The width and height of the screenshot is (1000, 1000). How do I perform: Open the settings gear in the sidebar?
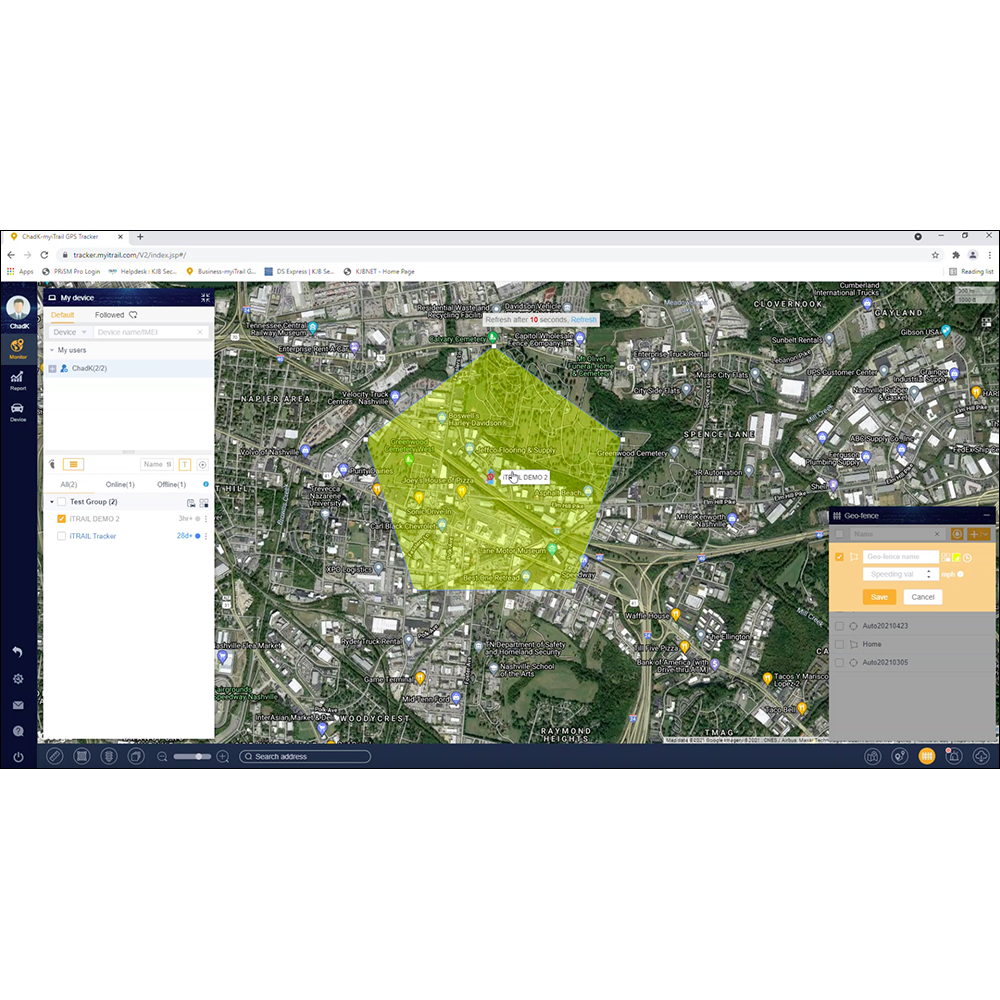click(x=18, y=679)
